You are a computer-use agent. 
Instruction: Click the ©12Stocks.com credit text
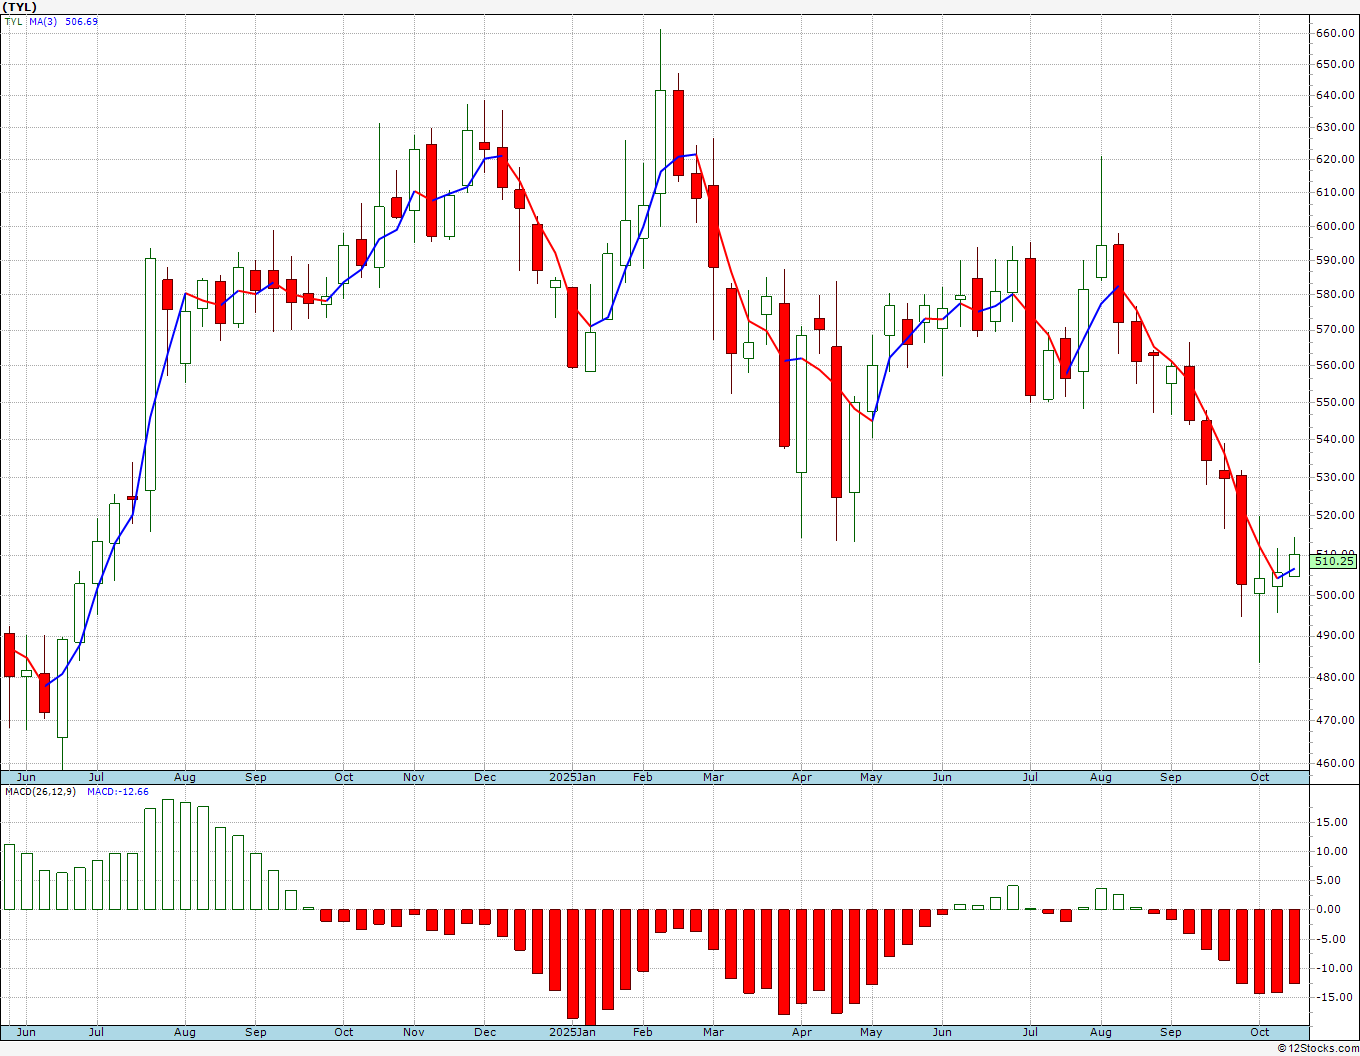[1317, 1048]
